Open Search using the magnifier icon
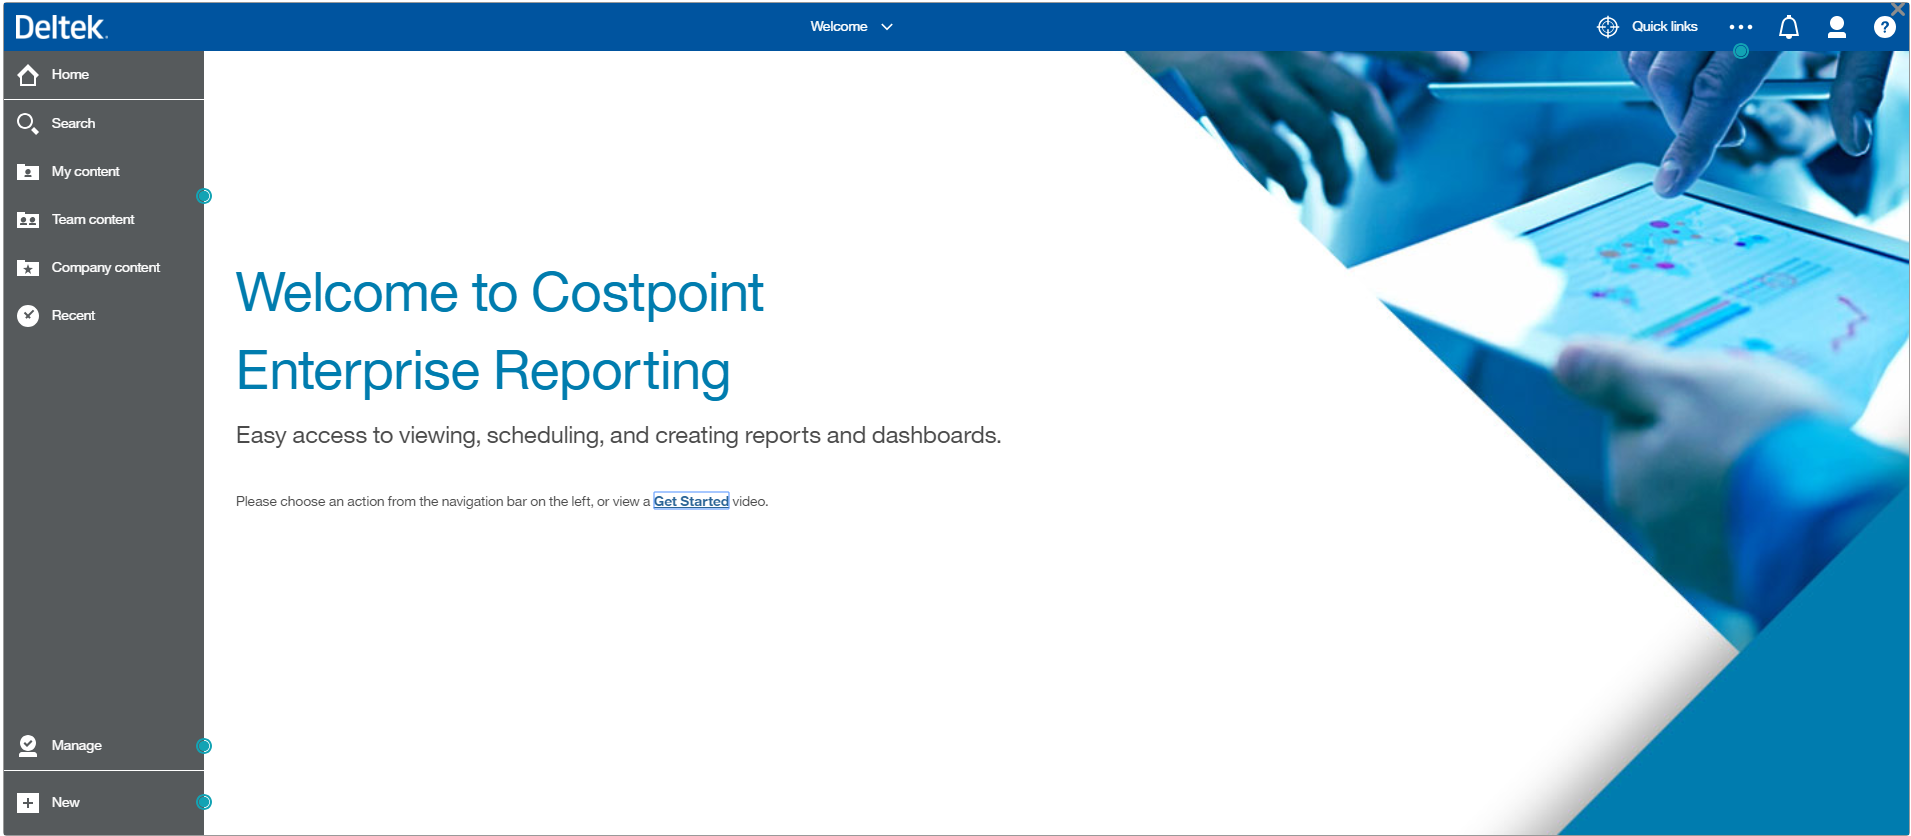This screenshot has height=836, width=1911. (x=28, y=124)
